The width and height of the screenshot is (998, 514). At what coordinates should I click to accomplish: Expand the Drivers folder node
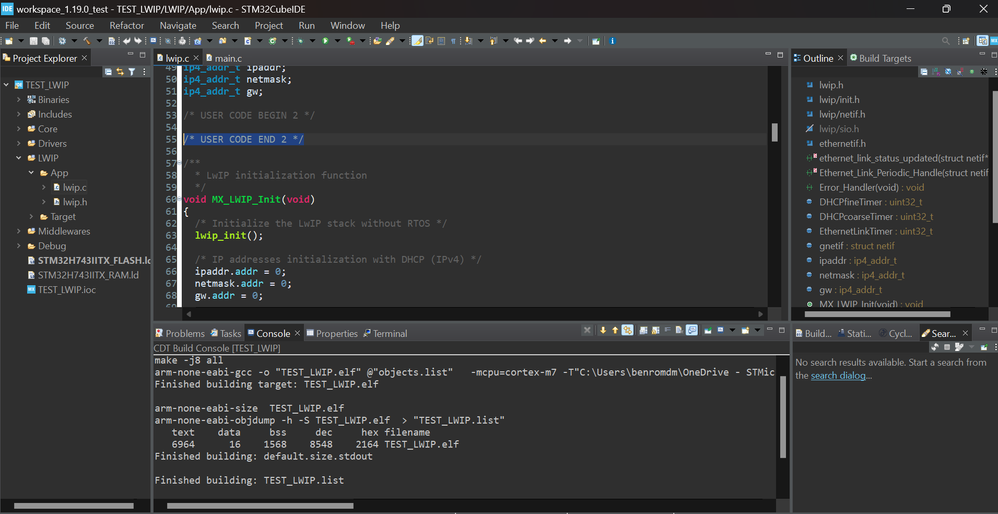[x=18, y=143]
